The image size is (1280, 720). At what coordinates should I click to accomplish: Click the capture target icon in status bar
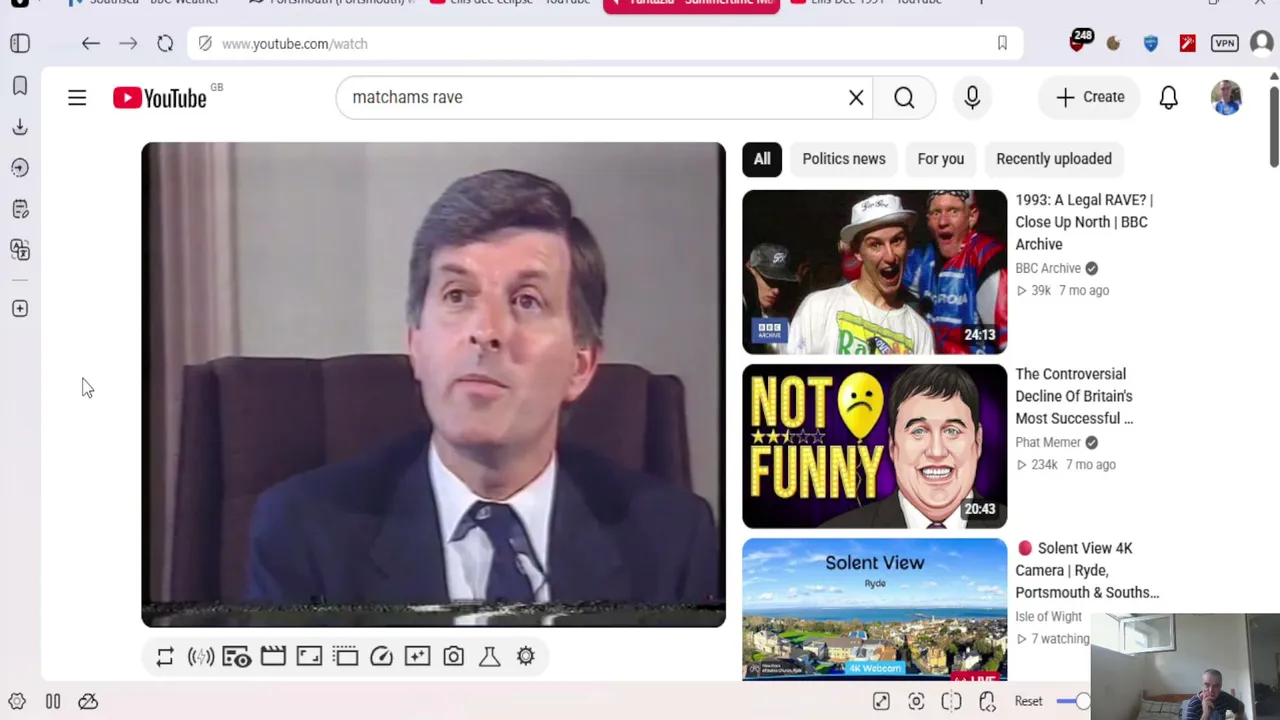[916, 701]
